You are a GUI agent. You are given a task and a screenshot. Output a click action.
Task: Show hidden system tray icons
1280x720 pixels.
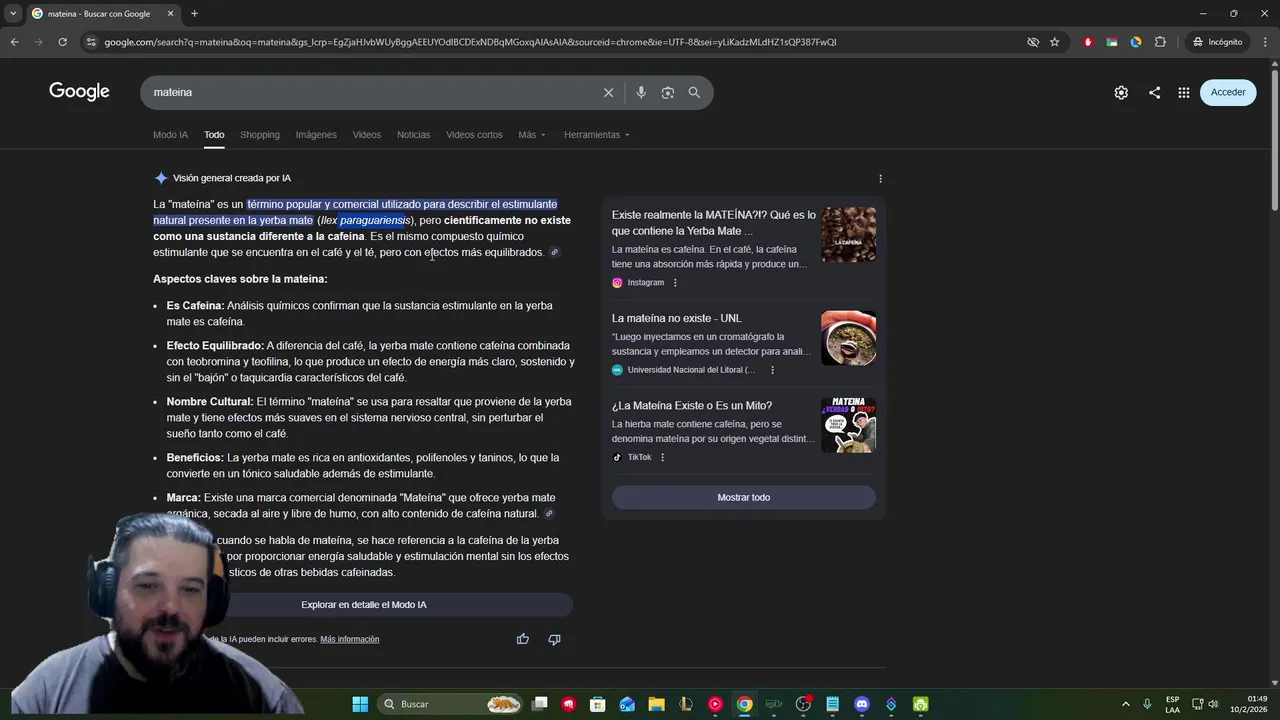pos(1125,704)
